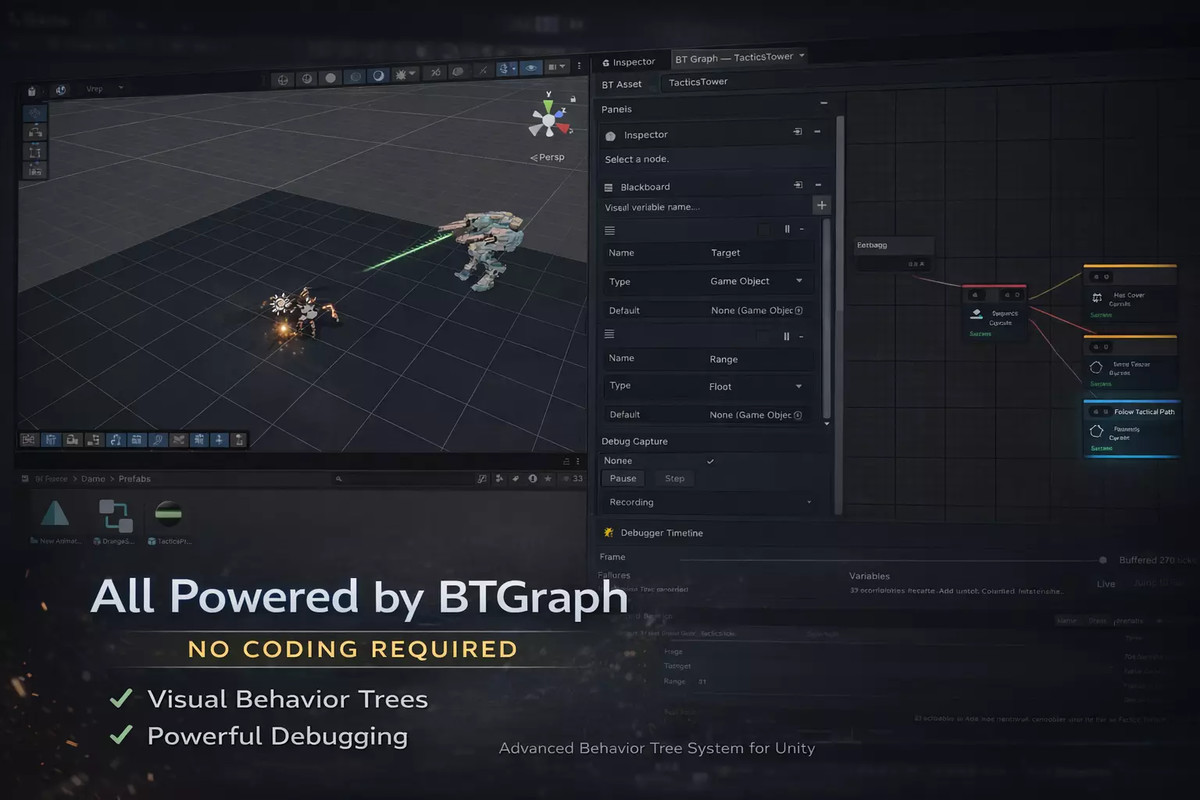Select the Sequence node in the graph
The image size is (1200, 800).
[x=994, y=313]
